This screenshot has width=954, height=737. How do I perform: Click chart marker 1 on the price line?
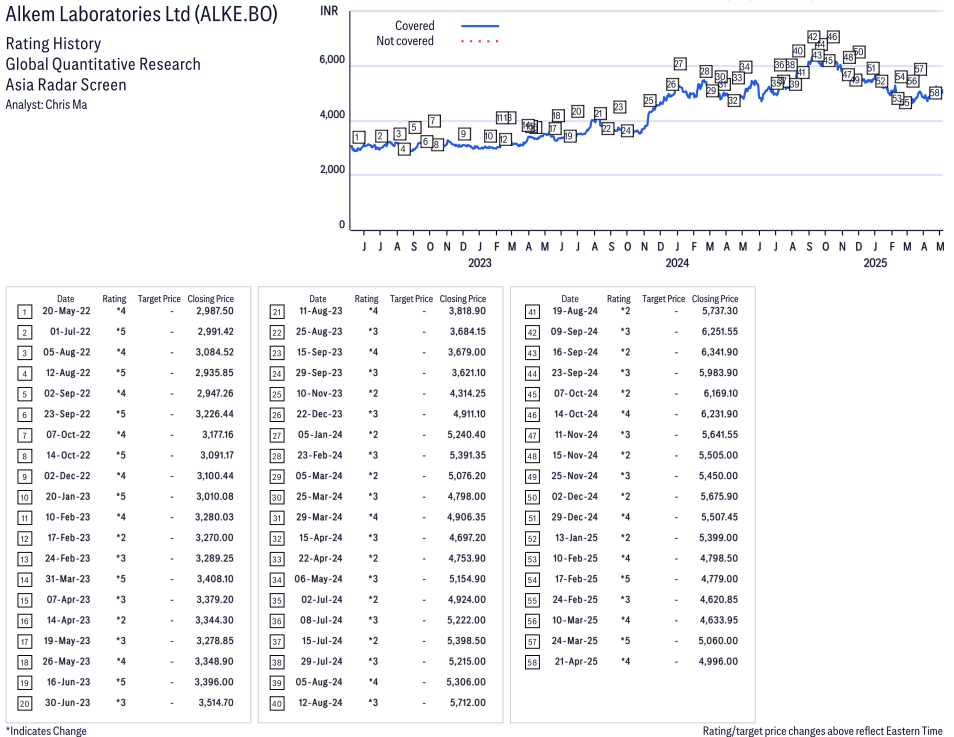pyautogui.click(x=359, y=138)
